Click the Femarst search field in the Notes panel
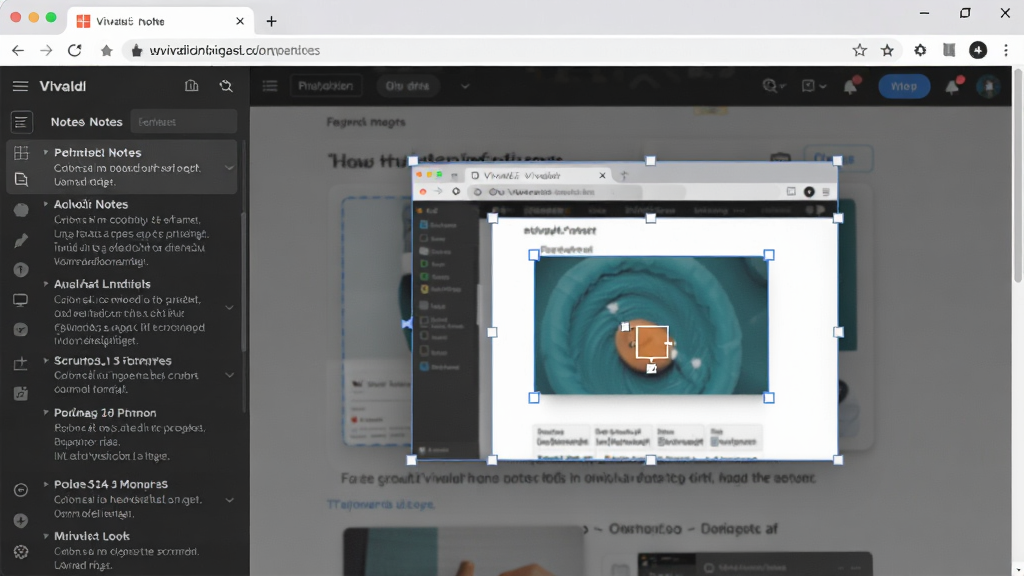 (x=184, y=121)
